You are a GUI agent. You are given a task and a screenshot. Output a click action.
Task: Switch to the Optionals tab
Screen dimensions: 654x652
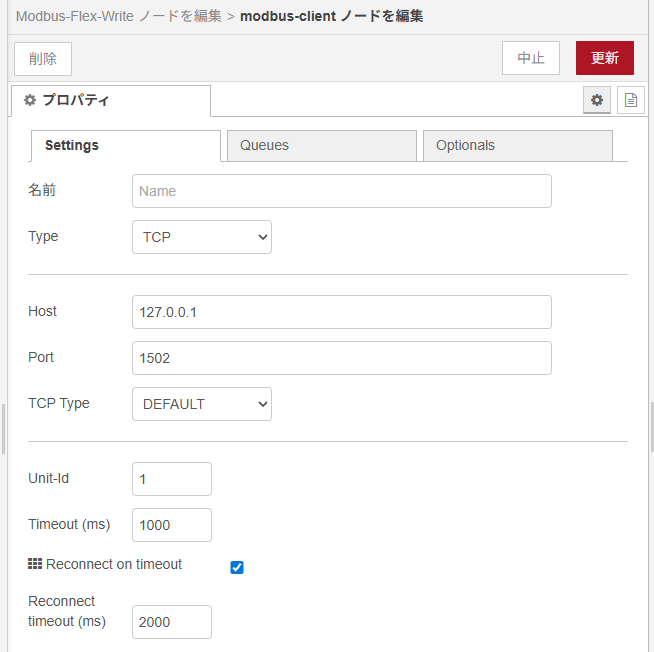(x=517, y=145)
